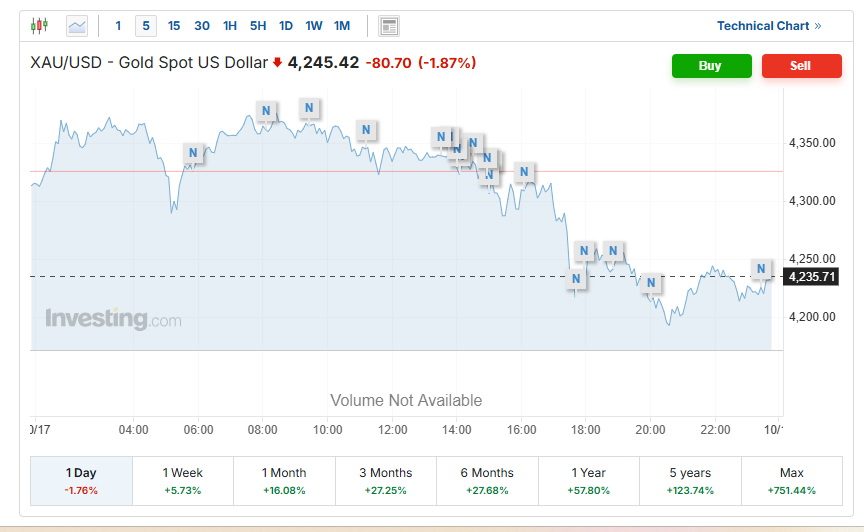
Task: Open the news marker near 08:00
Action: tap(266, 110)
